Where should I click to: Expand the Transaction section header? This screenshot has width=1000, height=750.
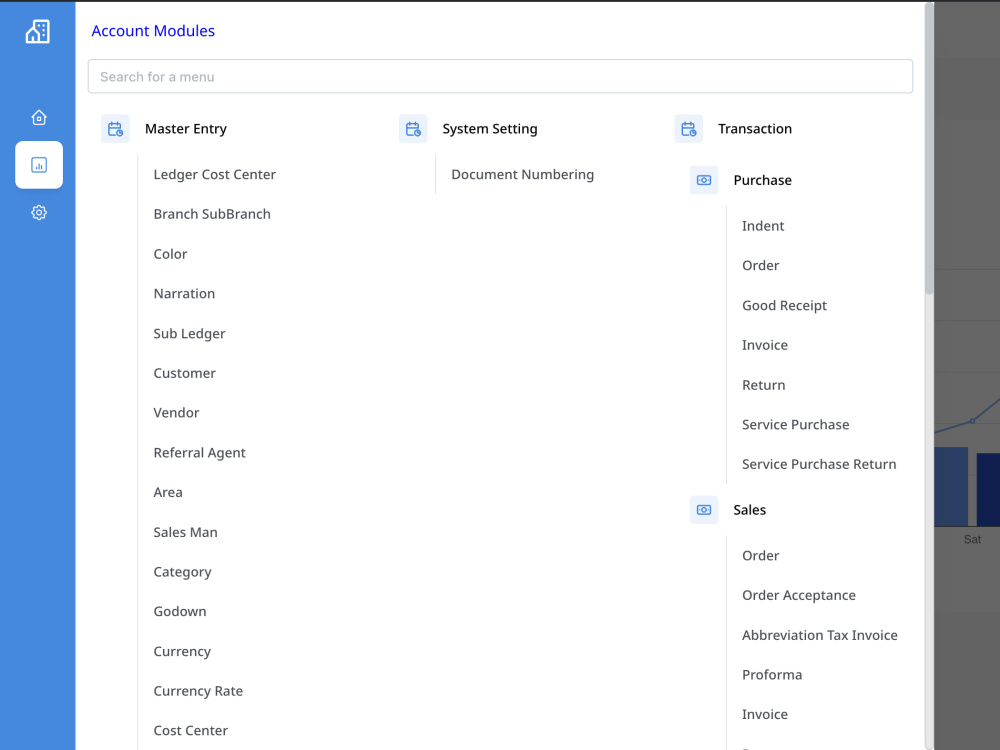click(x=755, y=129)
